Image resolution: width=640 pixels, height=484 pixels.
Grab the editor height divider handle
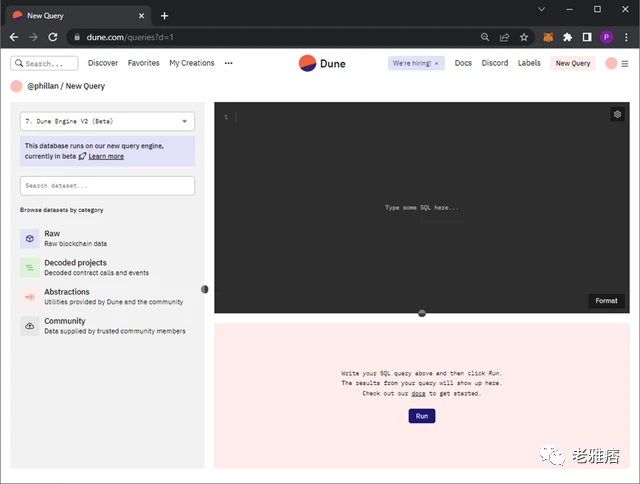(x=422, y=313)
